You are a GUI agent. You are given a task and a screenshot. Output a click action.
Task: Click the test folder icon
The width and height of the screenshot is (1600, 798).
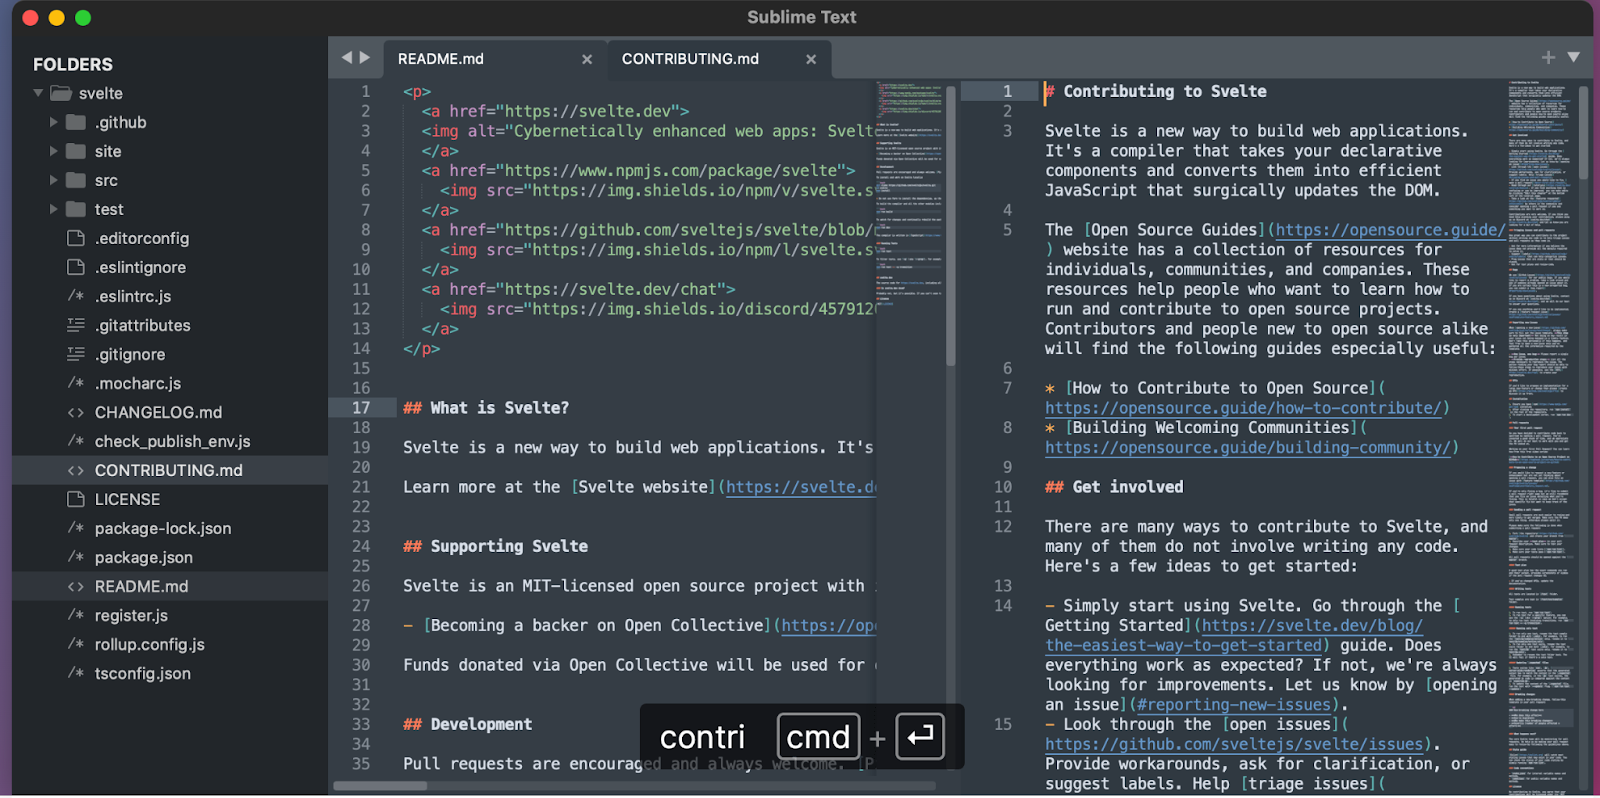76,209
